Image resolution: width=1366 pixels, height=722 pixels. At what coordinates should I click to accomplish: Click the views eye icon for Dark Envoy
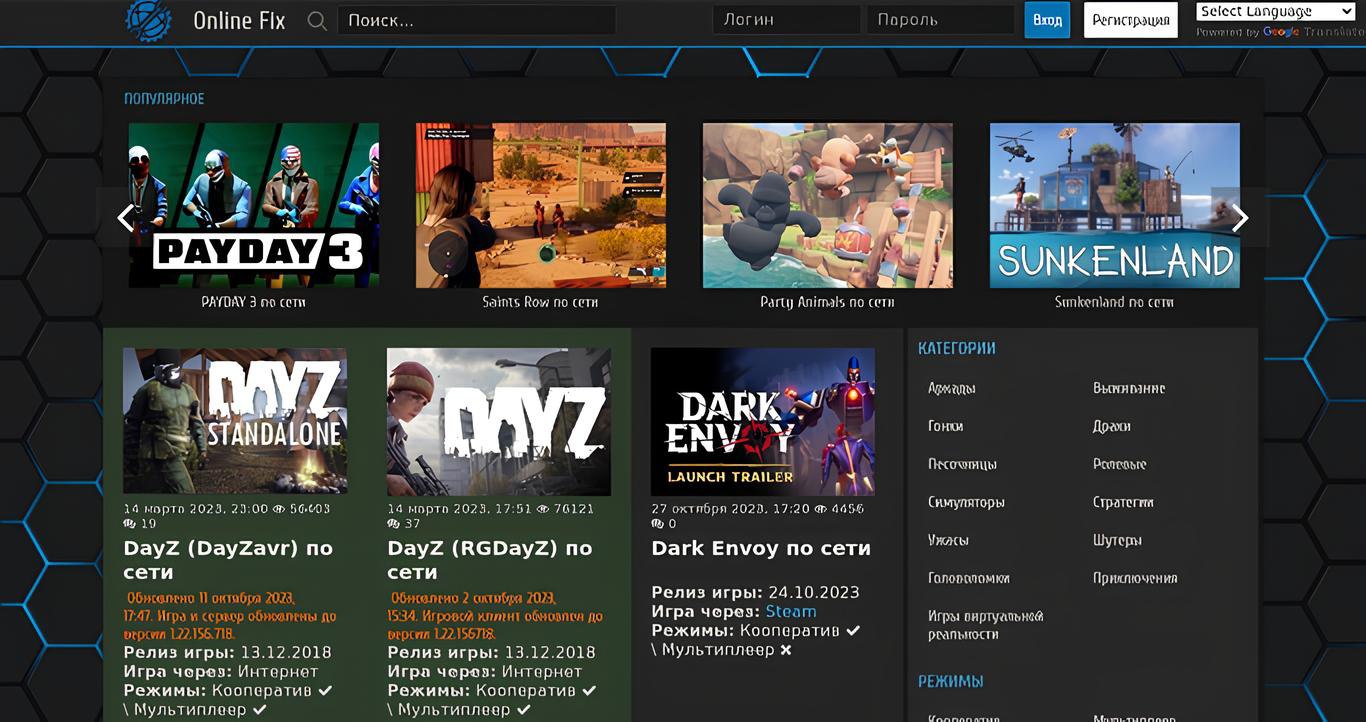(x=819, y=509)
